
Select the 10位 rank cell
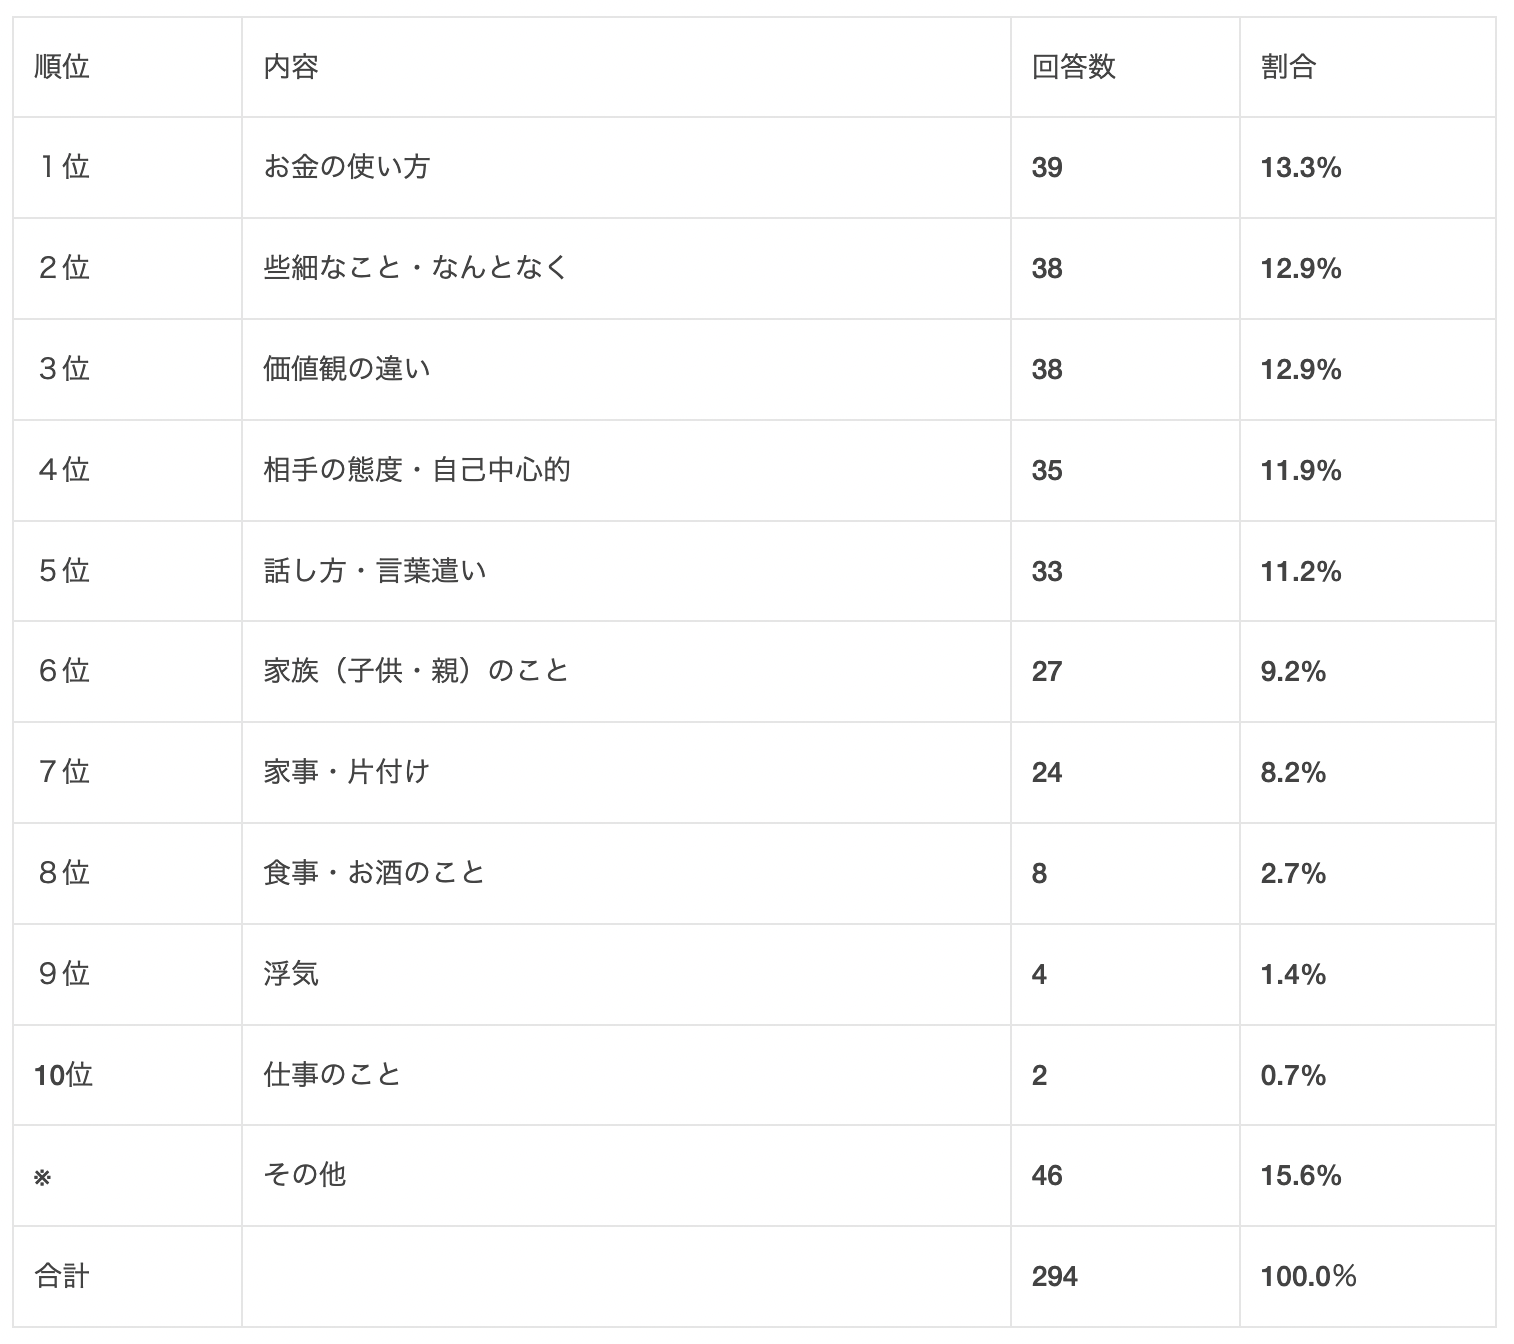tap(63, 1075)
